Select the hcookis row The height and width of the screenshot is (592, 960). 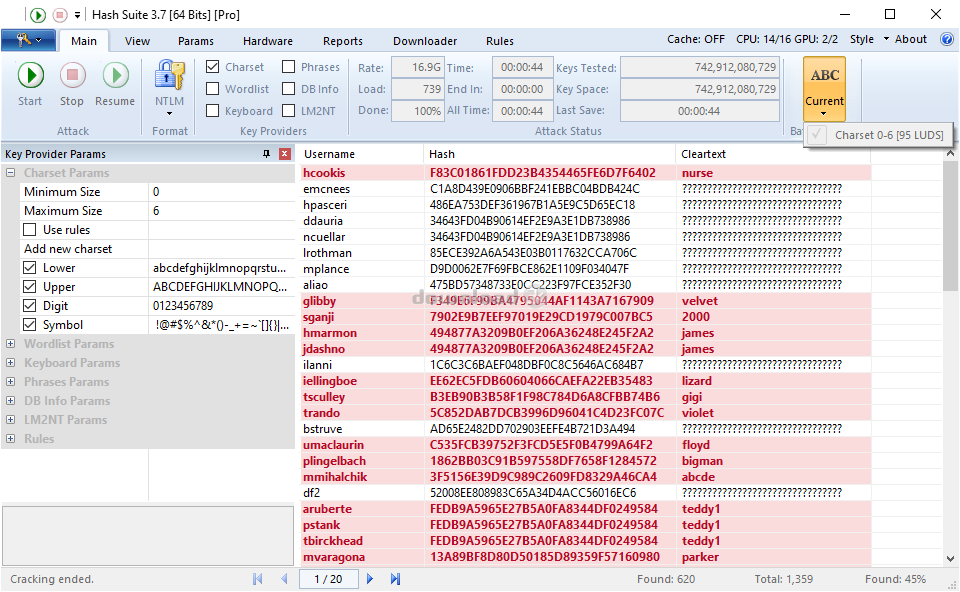click(x=585, y=173)
